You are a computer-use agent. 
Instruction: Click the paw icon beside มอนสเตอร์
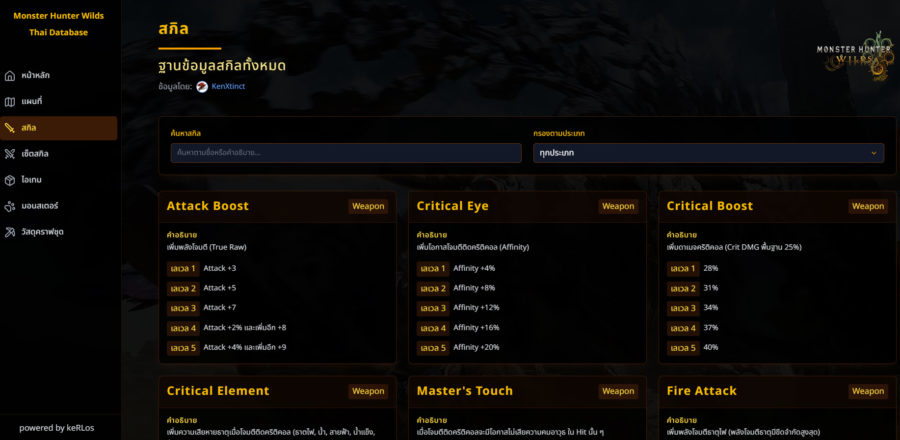pos(10,206)
